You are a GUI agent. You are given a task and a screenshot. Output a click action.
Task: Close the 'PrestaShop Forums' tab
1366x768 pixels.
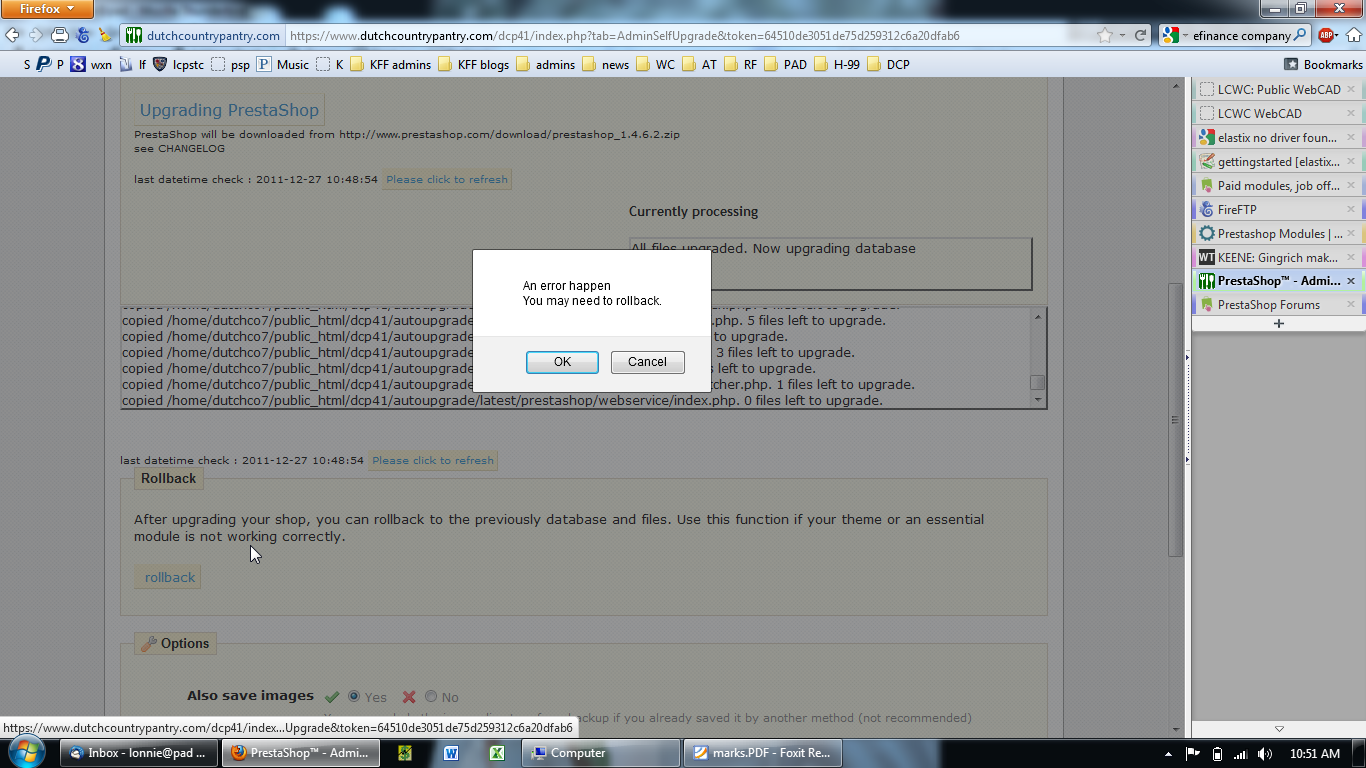click(x=1351, y=305)
